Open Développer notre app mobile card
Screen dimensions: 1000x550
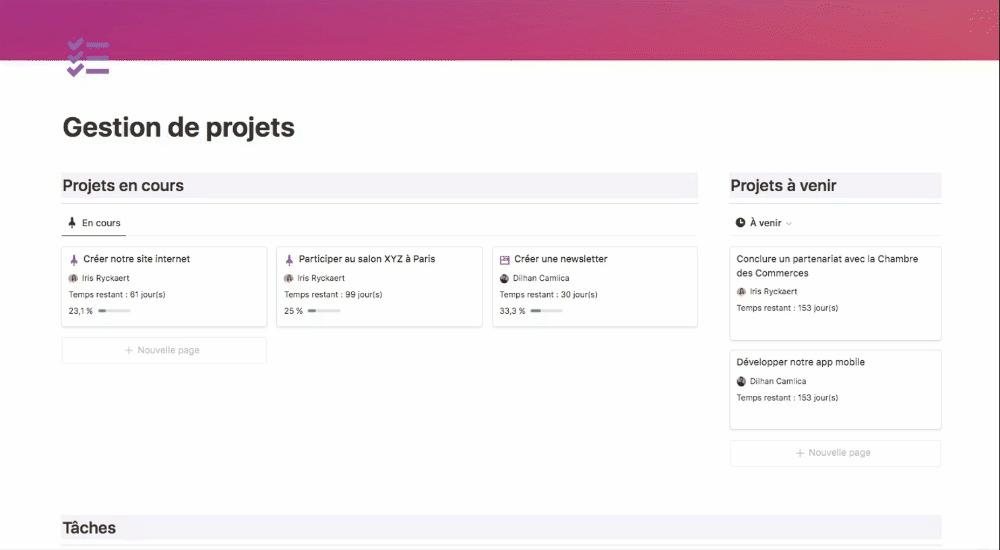click(x=800, y=362)
